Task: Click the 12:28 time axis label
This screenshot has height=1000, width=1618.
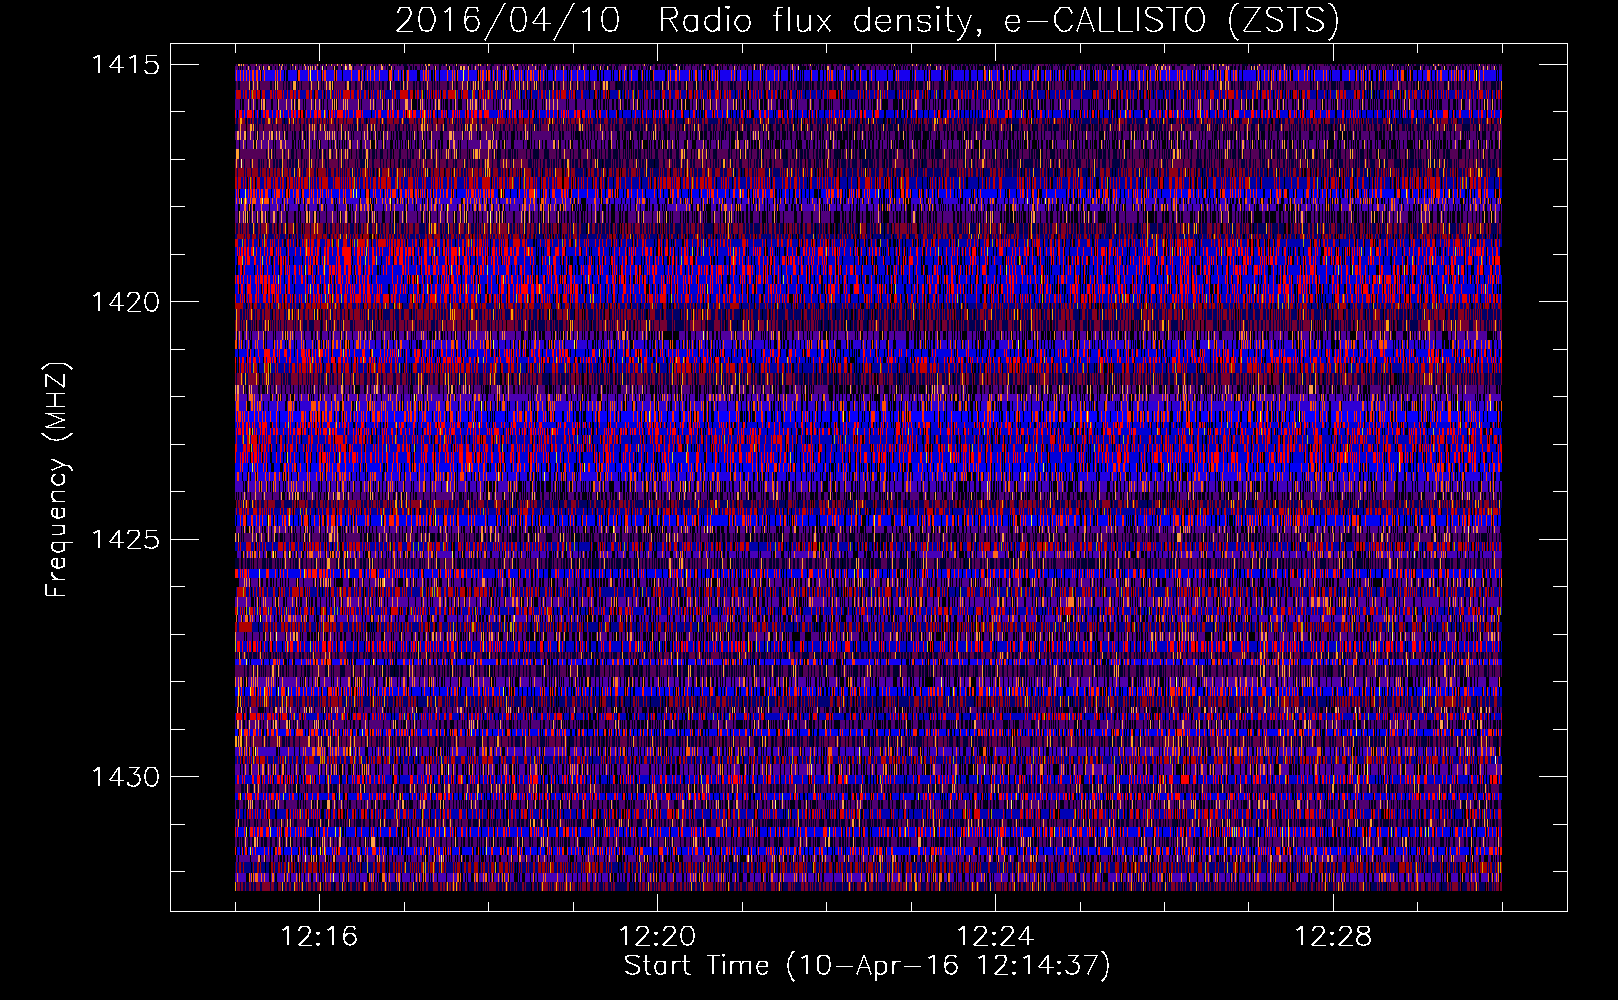Action: [x=1333, y=937]
